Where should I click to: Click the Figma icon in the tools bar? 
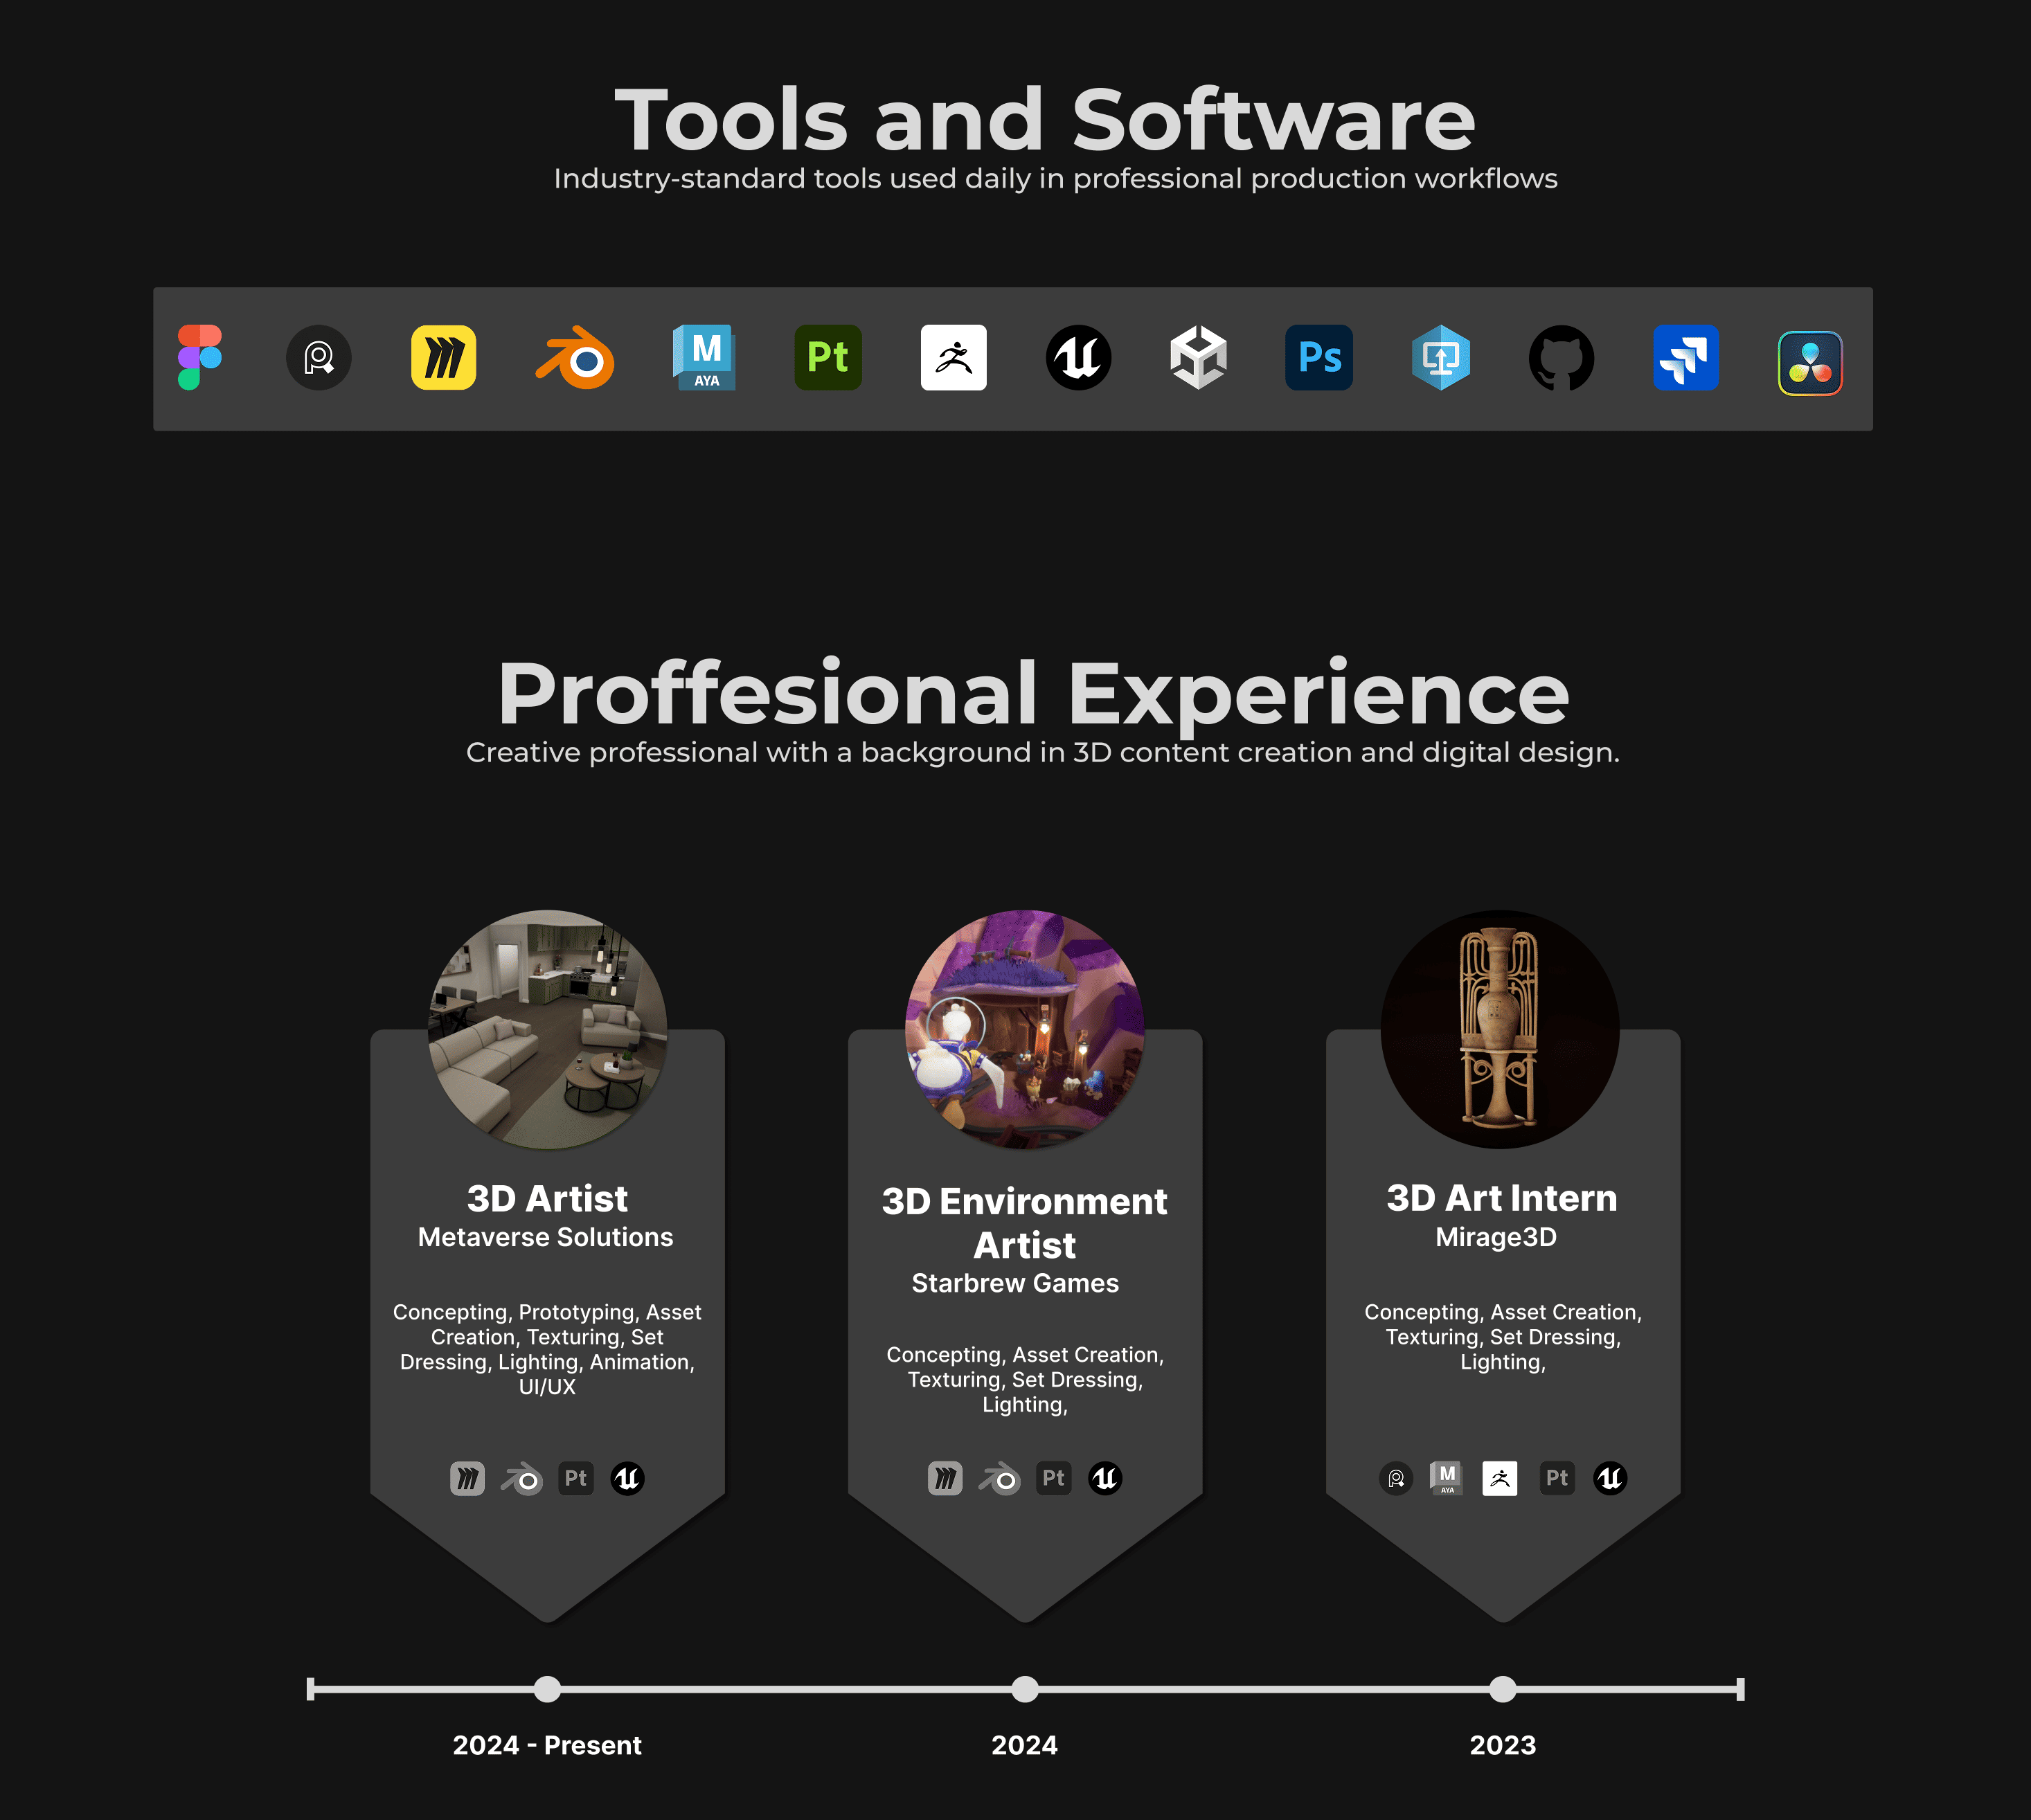(x=199, y=357)
